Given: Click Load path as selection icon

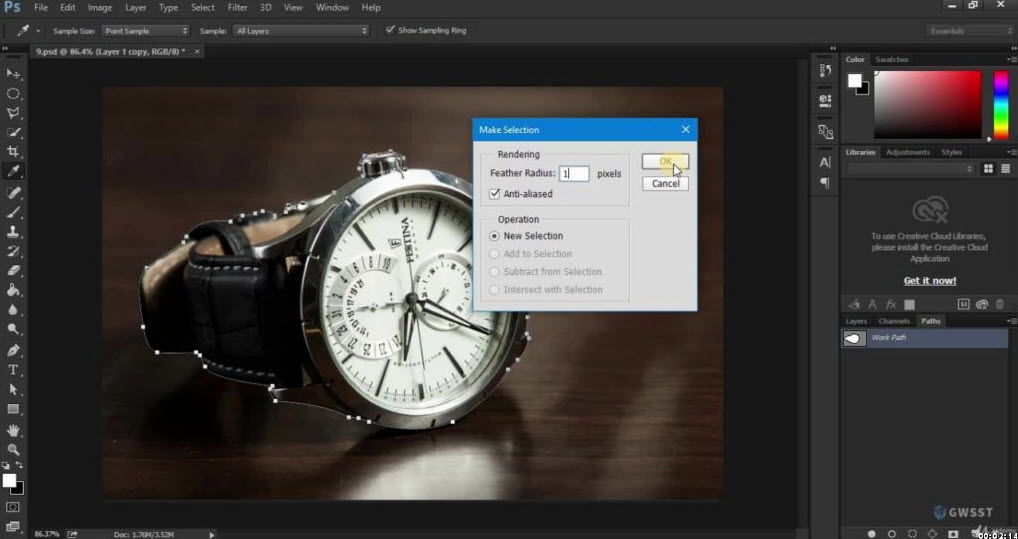Looking at the screenshot, I should 912,534.
